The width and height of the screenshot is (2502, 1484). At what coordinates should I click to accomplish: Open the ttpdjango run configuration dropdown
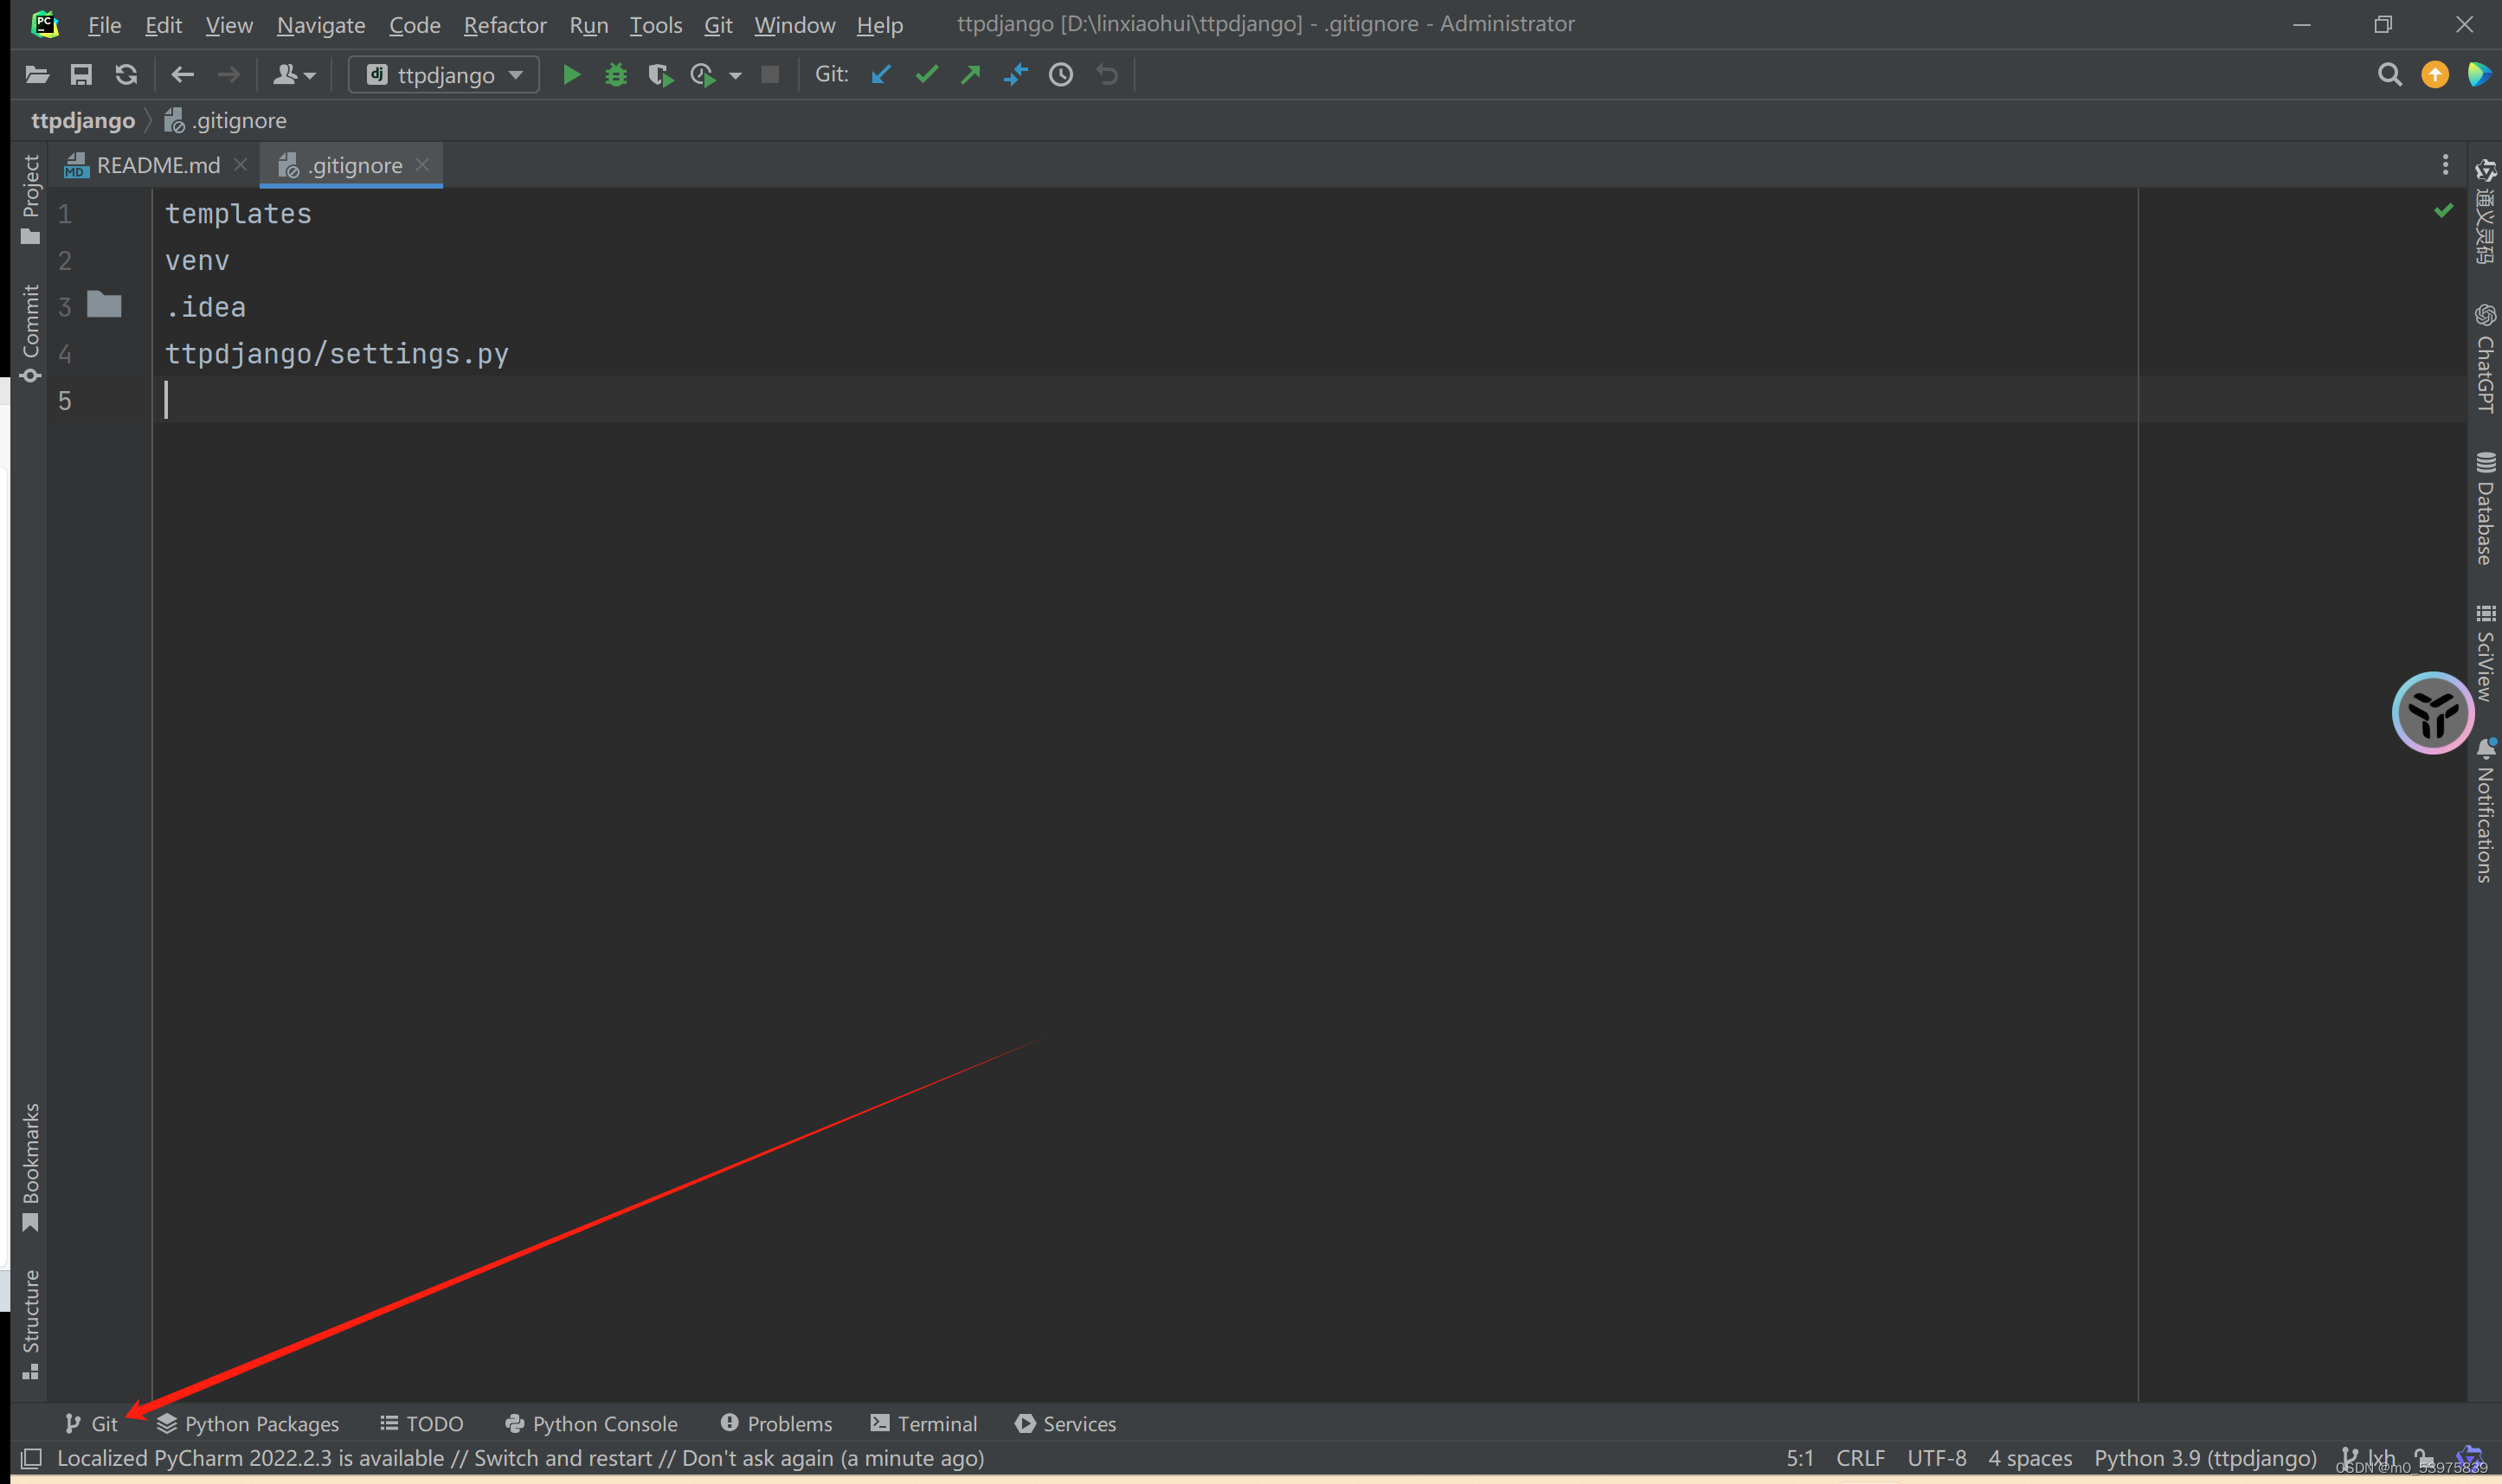pyautogui.click(x=444, y=75)
